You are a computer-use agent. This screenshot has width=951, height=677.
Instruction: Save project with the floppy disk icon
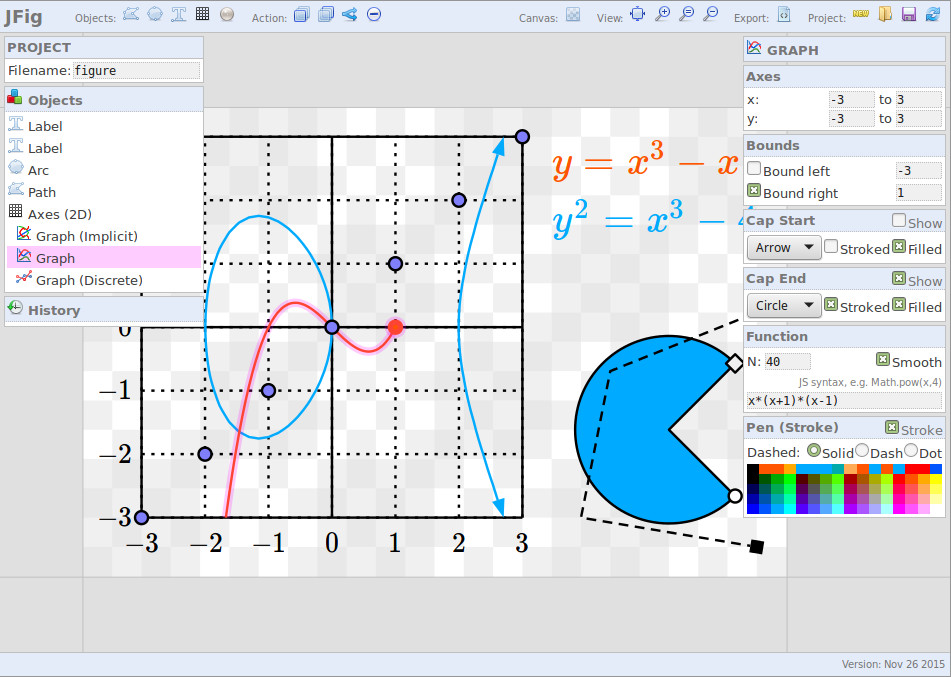click(908, 14)
